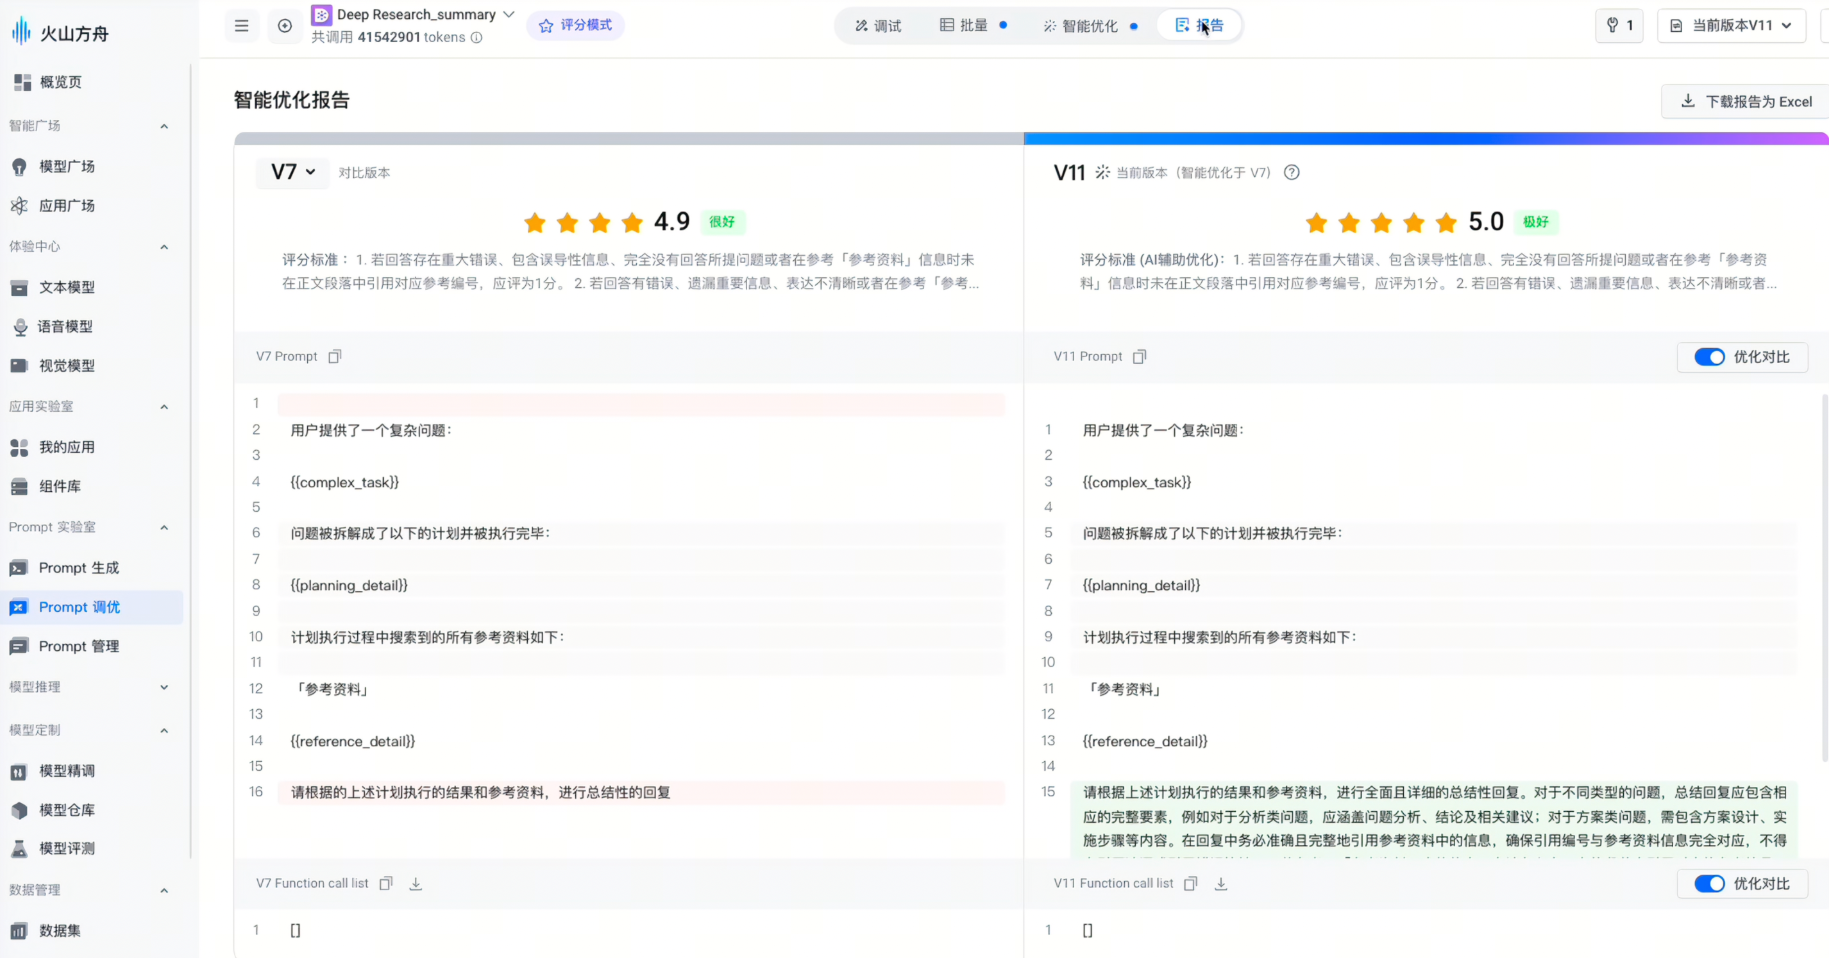
Task: Copy the V7 Function call list
Action: [x=386, y=883]
